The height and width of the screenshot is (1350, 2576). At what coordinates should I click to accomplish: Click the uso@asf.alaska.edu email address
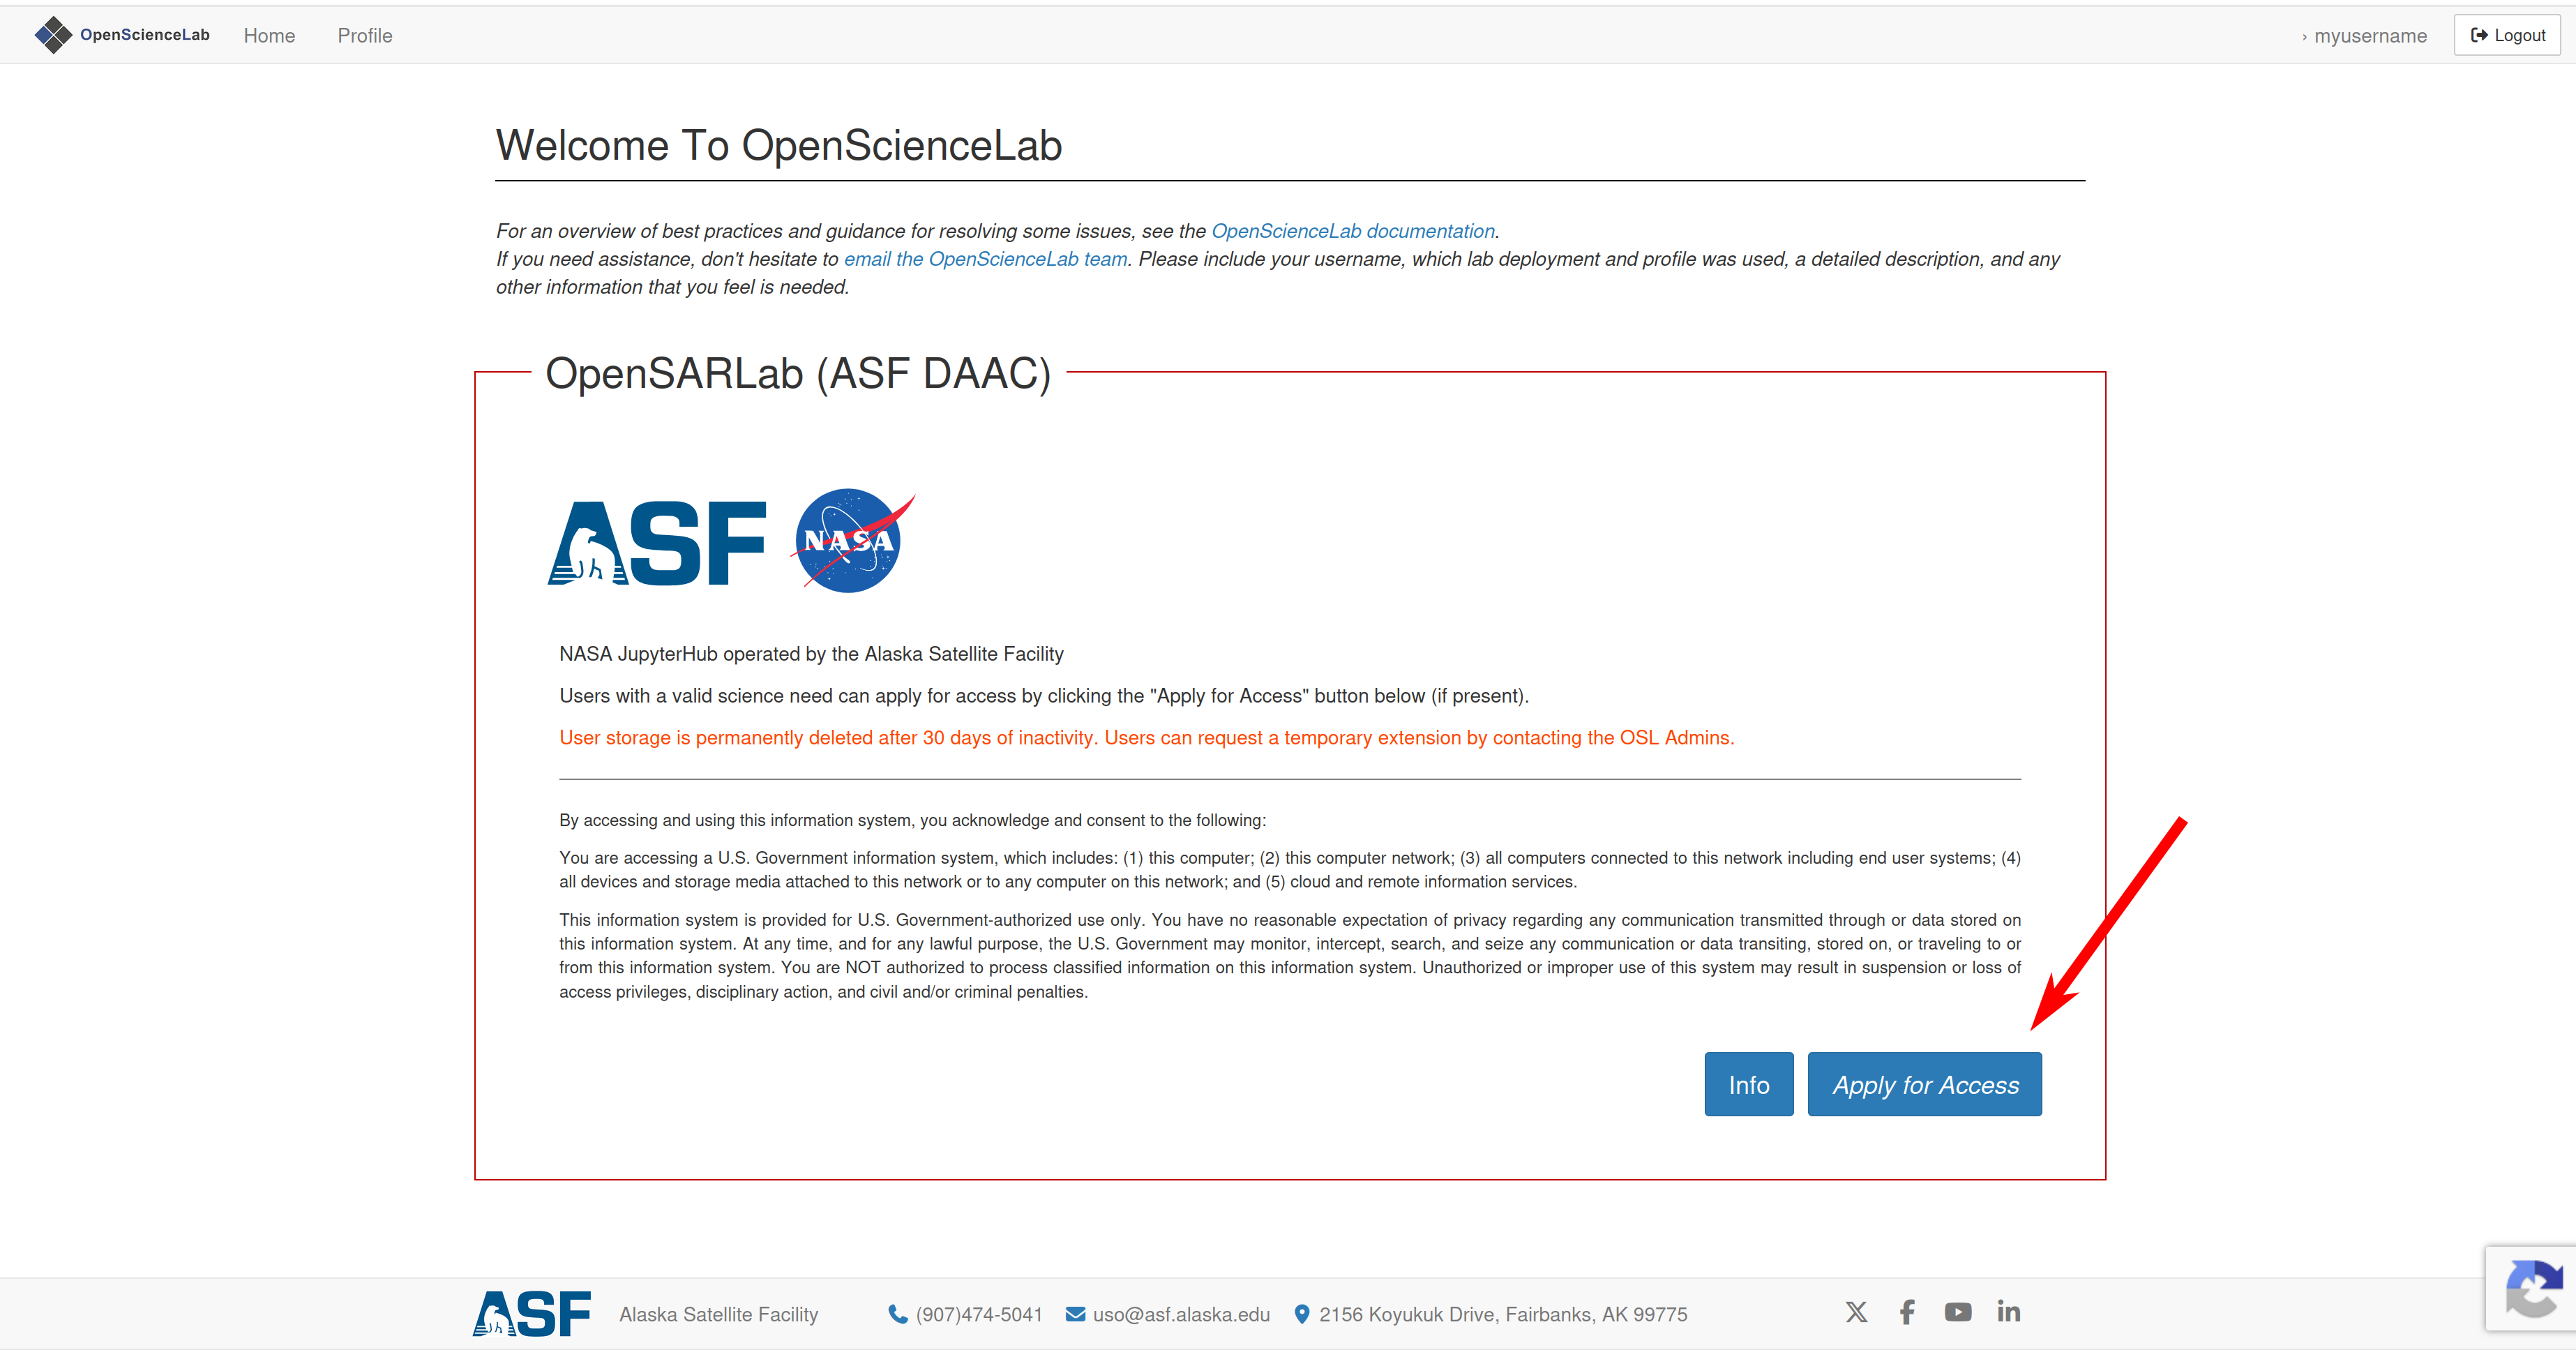[1181, 1315]
